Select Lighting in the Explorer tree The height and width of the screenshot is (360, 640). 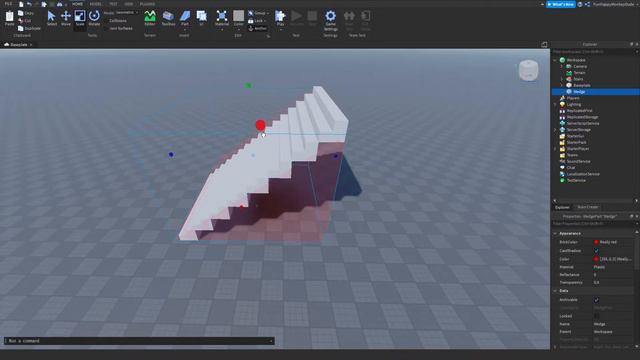(x=573, y=104)
